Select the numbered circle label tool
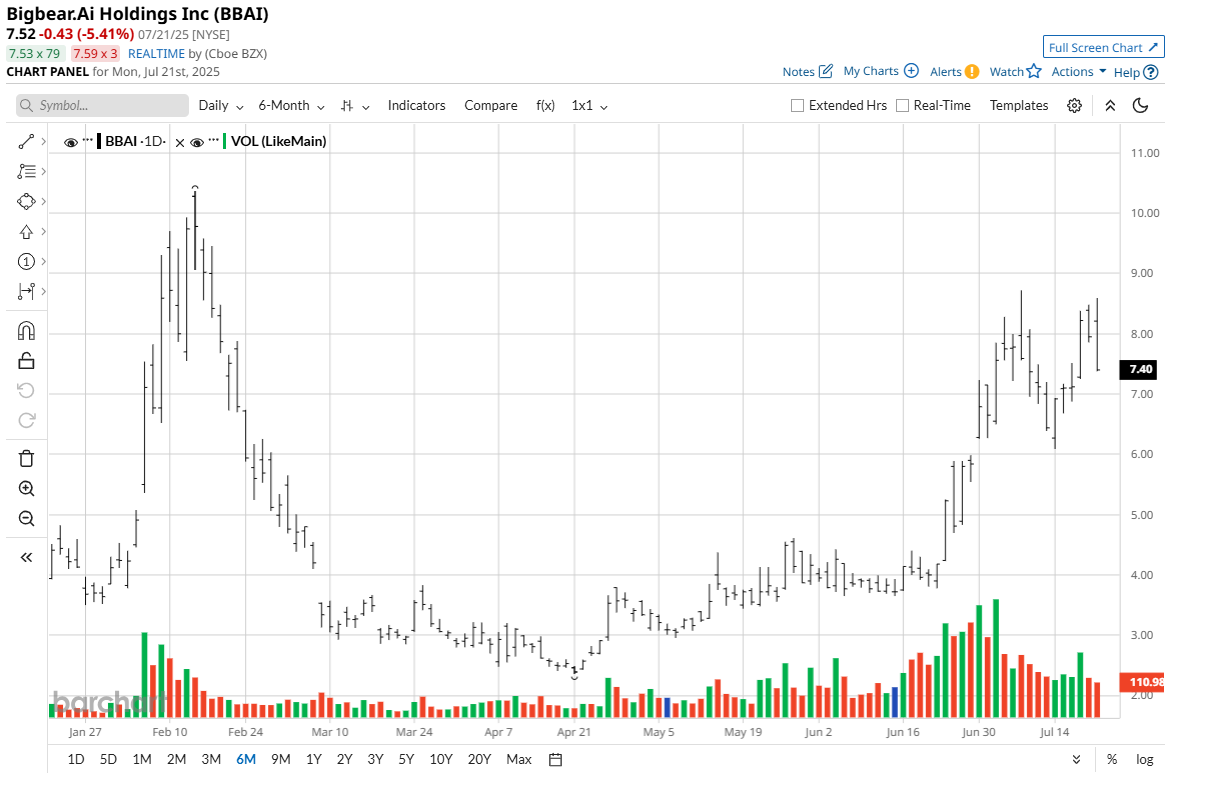 click(26, 261)
